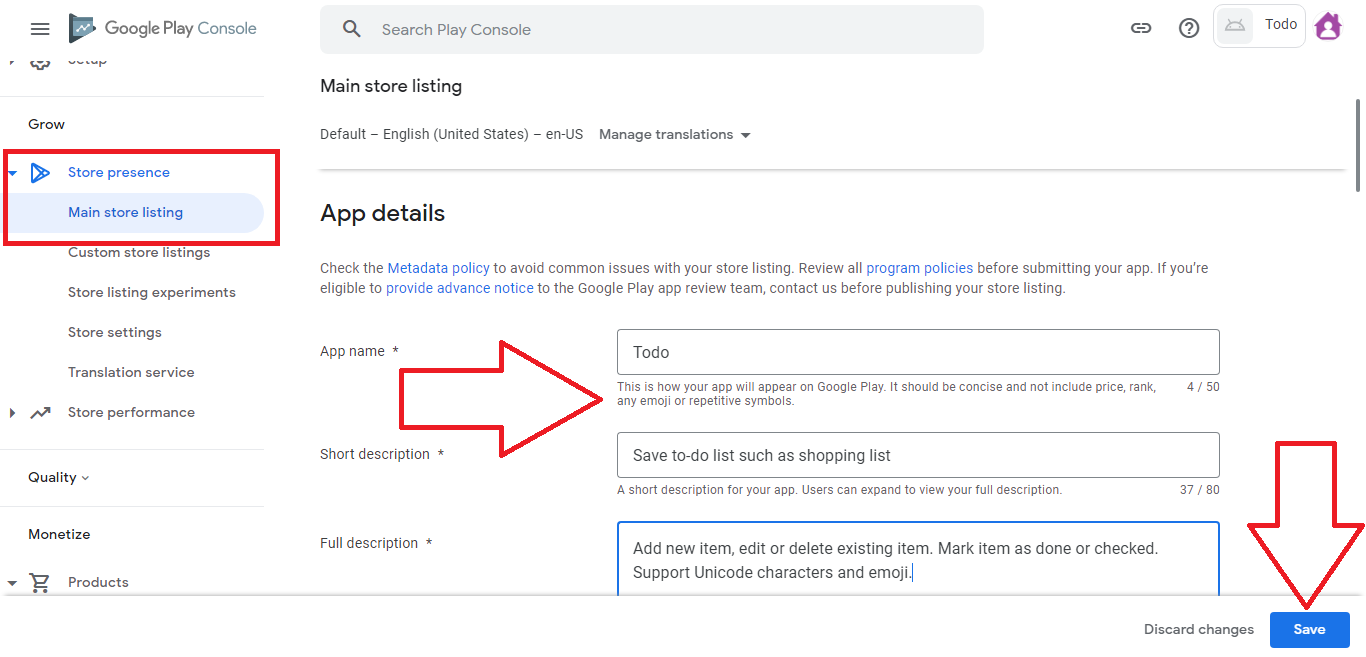Open Store listing experiments page

click(x=152, y=293)
